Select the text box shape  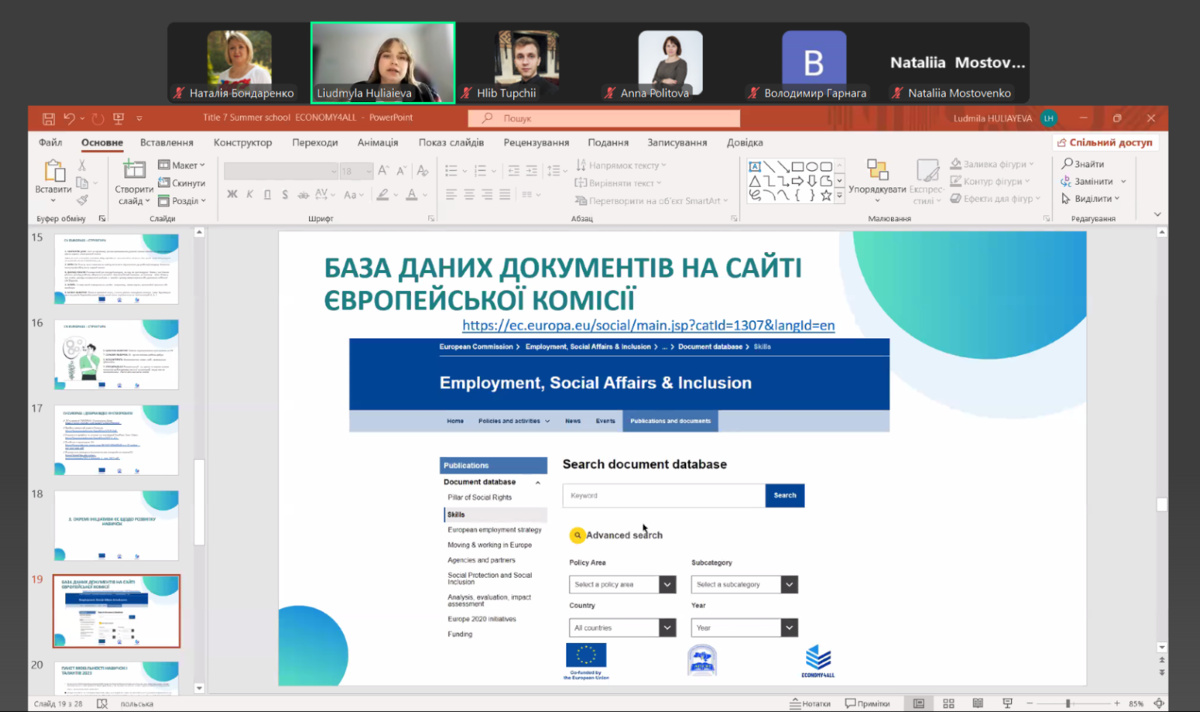click(755, 167)
